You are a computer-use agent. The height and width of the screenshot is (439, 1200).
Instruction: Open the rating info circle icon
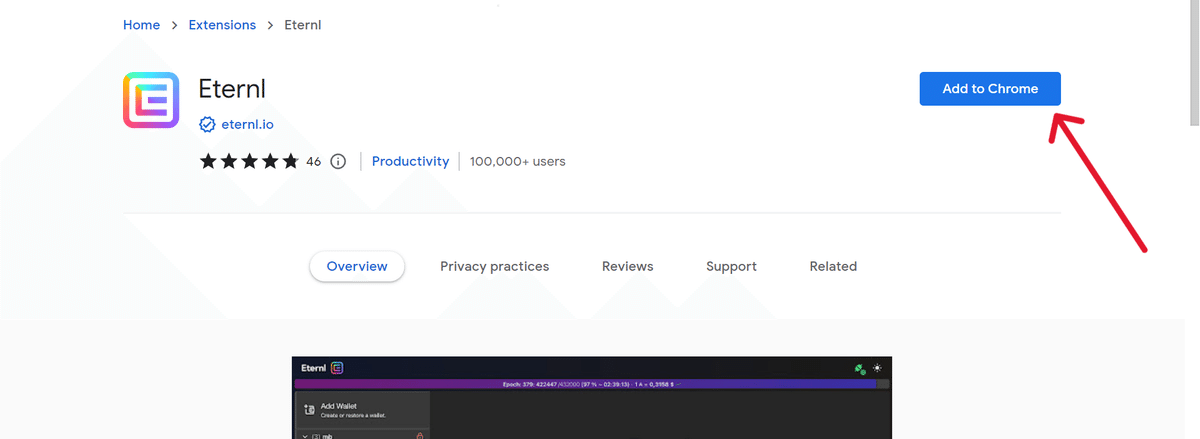click(338, 161)
